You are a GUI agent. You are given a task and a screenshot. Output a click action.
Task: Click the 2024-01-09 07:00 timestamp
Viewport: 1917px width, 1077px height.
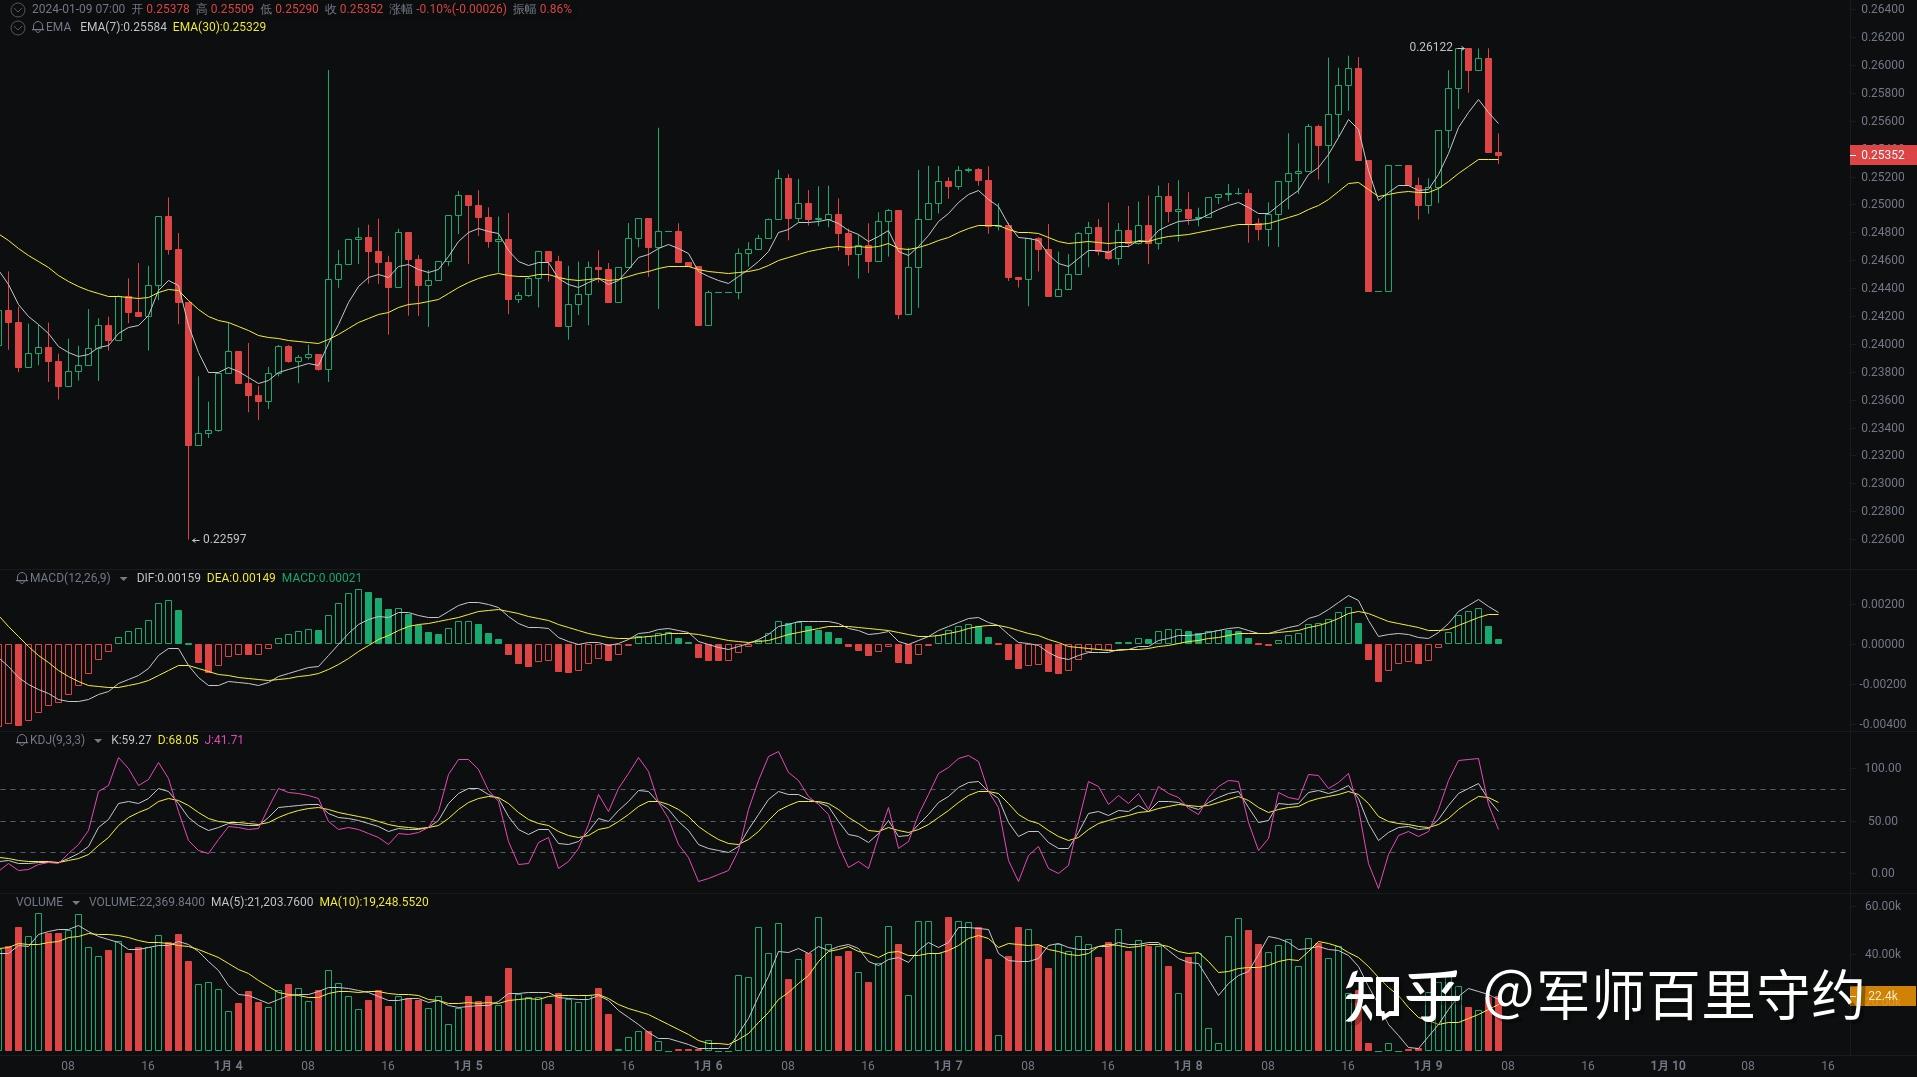point(79,9)
